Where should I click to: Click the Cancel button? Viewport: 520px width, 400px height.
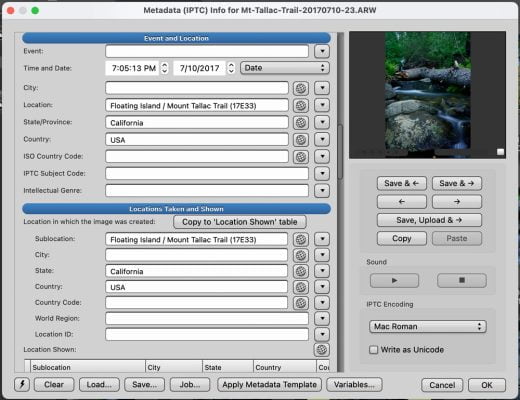[x=442, y=385]
